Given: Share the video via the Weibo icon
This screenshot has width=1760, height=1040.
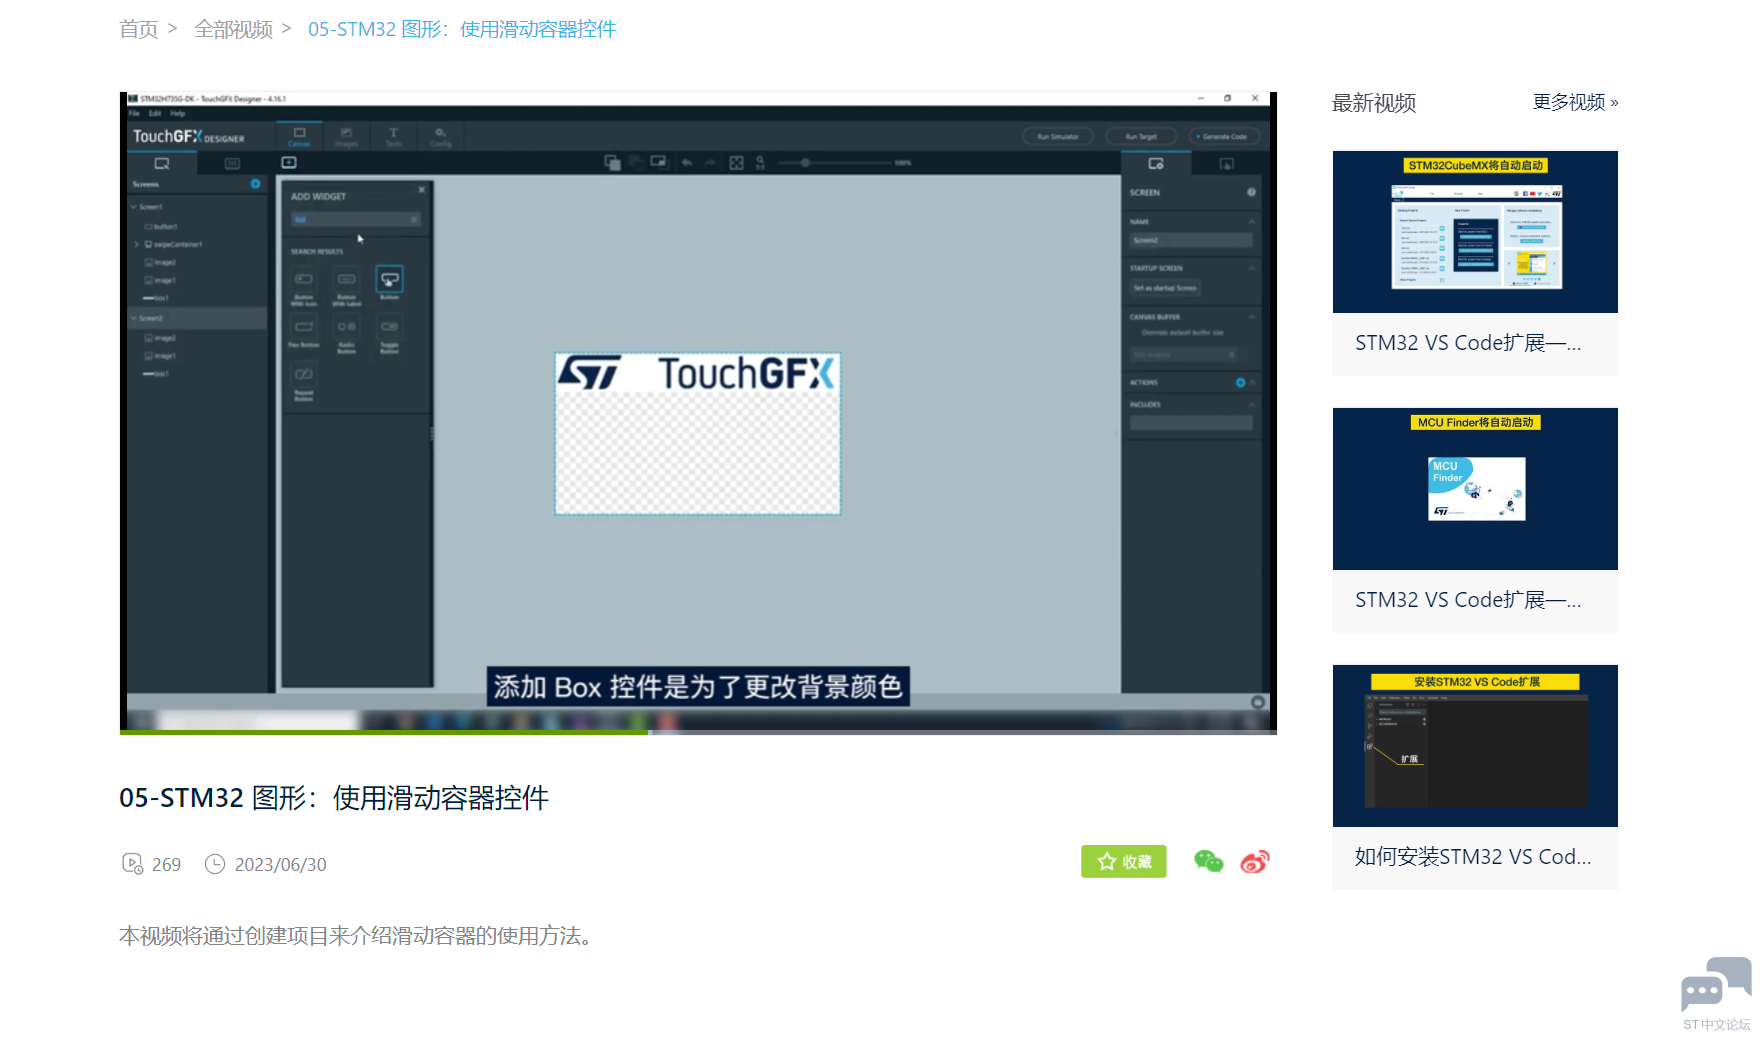Looking at the screenshot, I should point(1255,861).
